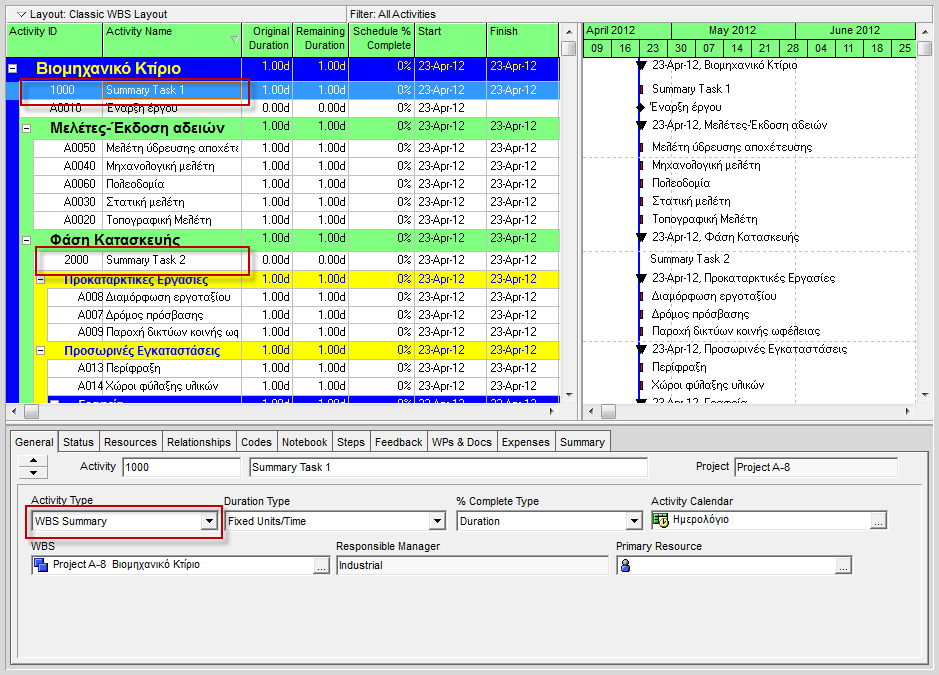Viewport: 939px width, 675px height.
Task: Select the Περίφραξη activity row
Action: click(304, 368)
